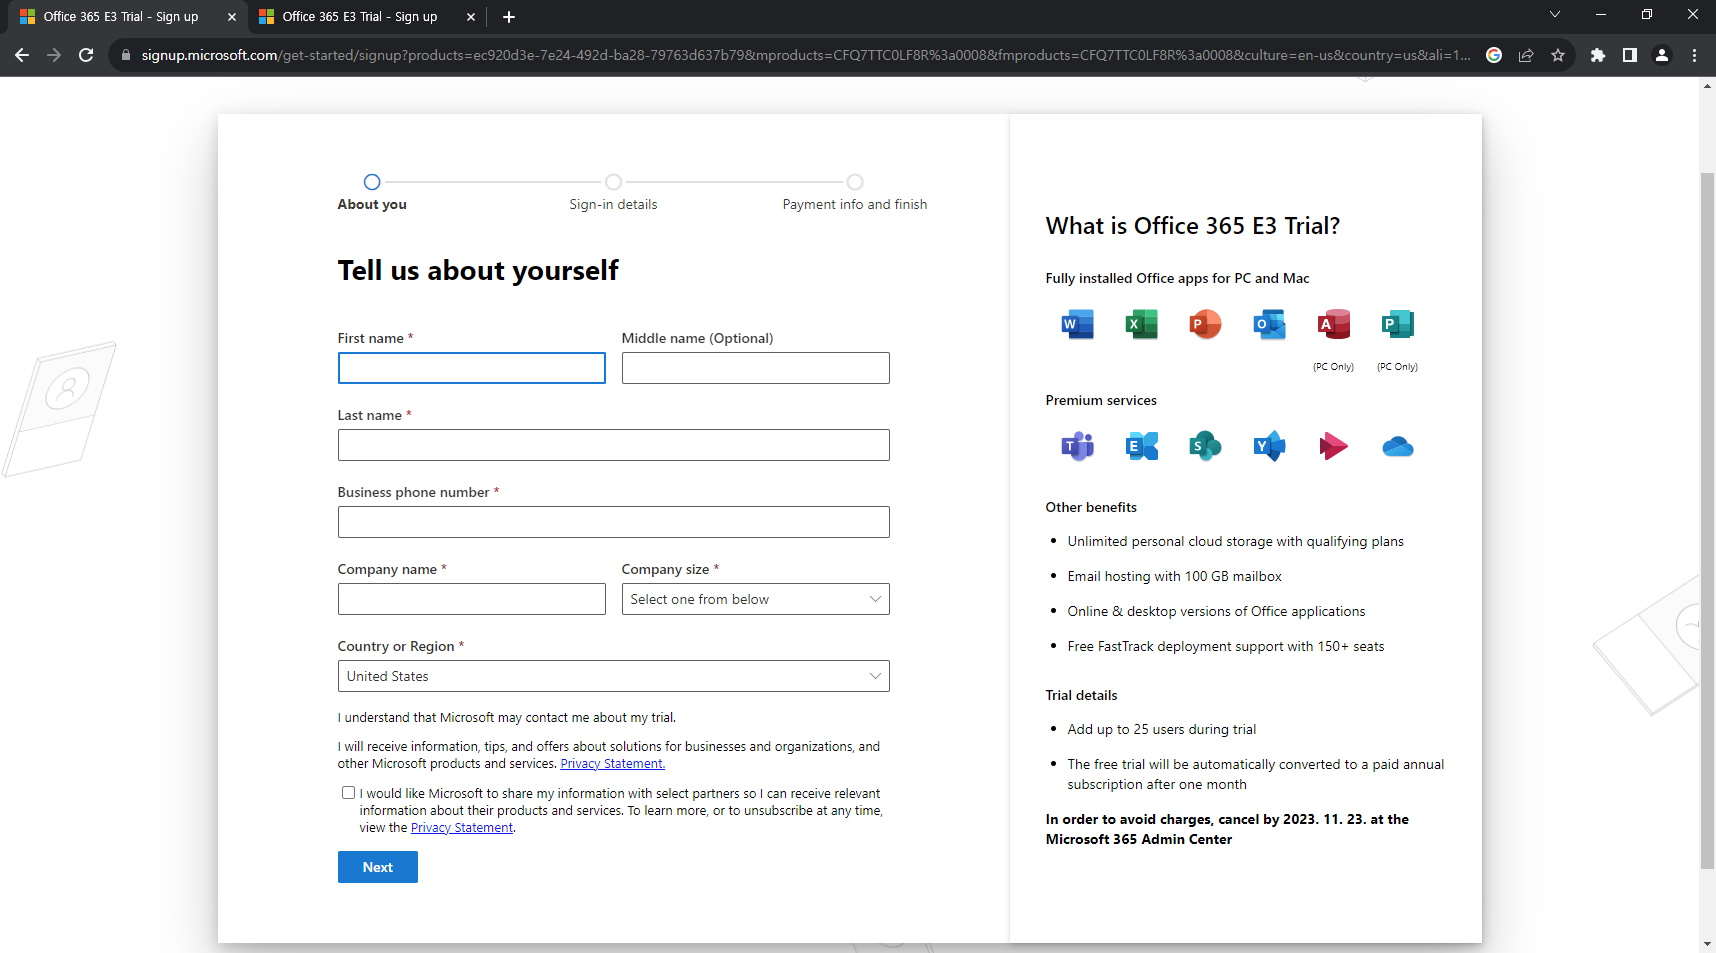Open the Chrome profile icon
The height and width of the screenshot is (953, 1716).
coord(1662,55)
